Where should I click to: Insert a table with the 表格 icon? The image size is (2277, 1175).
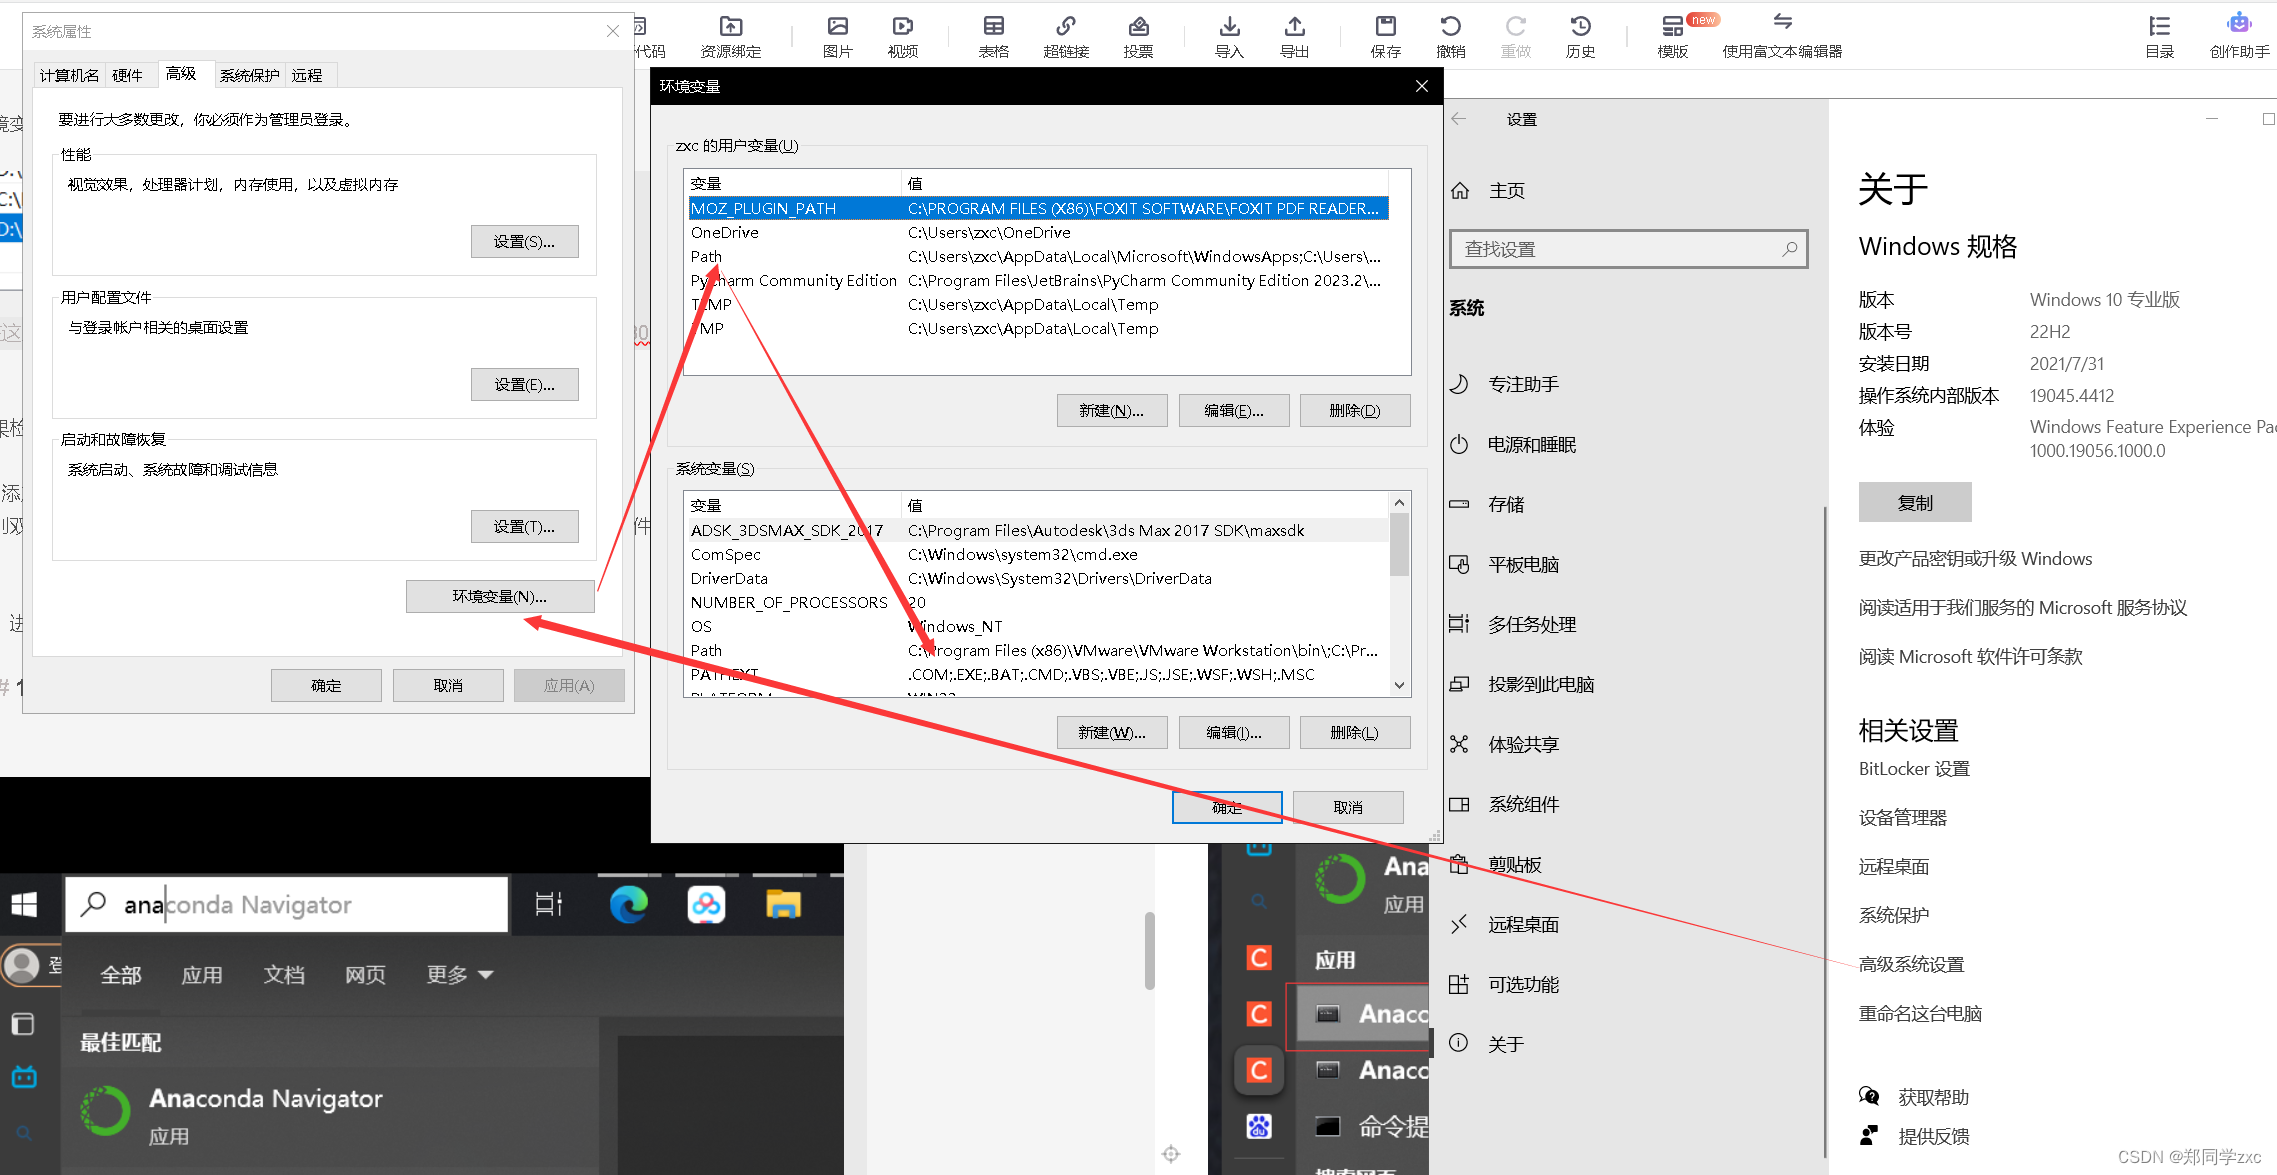tap(994, 37)
